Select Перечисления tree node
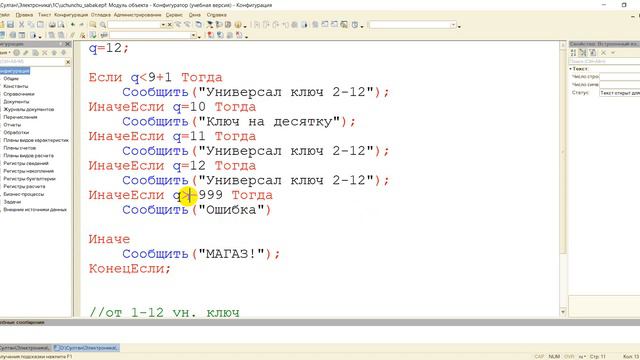This screenshot has height=360, width=640. point(20,117)
